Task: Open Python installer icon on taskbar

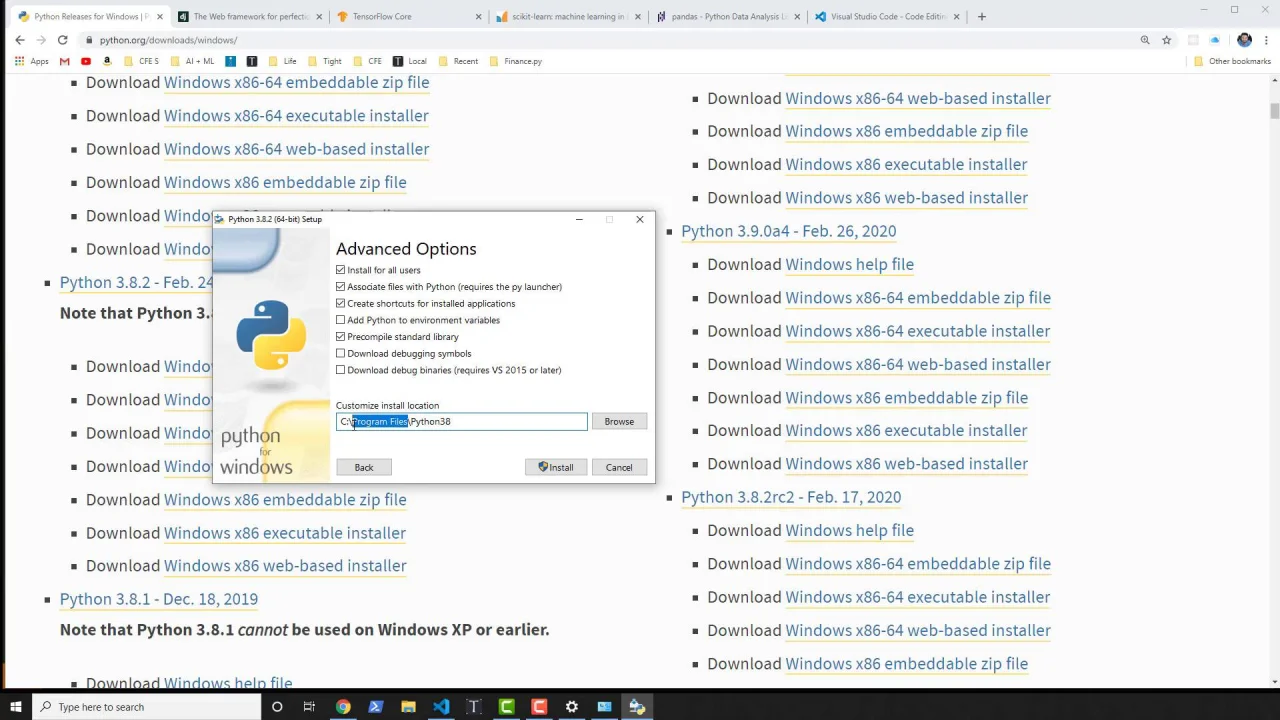Action: coord(637,707)
